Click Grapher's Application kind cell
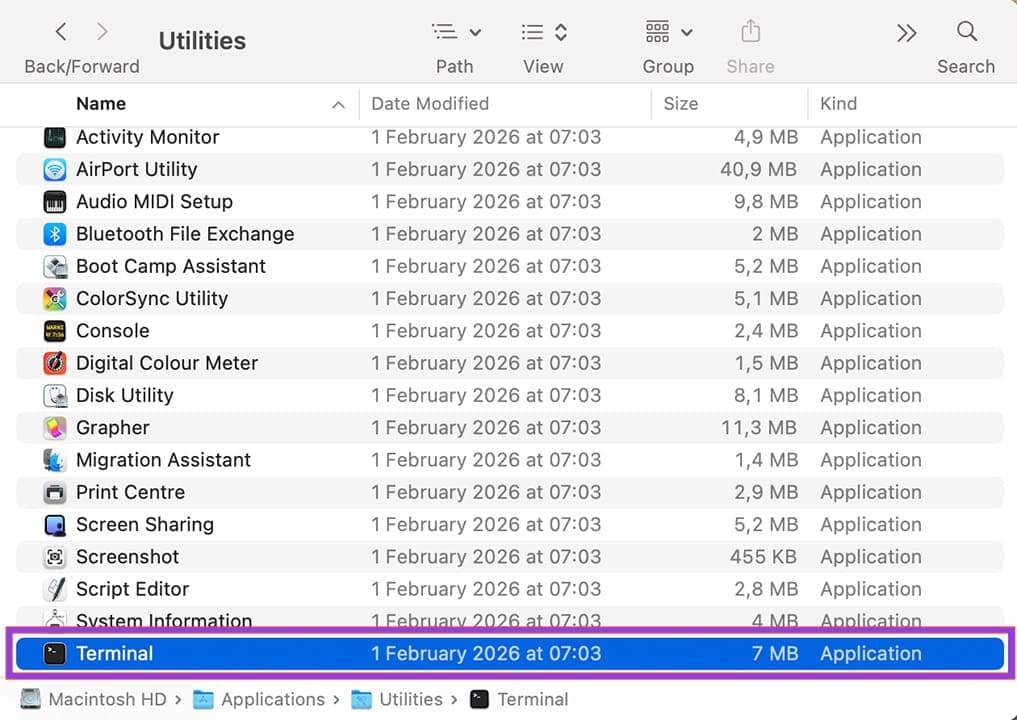Screen dimensions: 1017x720 coord(870,428)
